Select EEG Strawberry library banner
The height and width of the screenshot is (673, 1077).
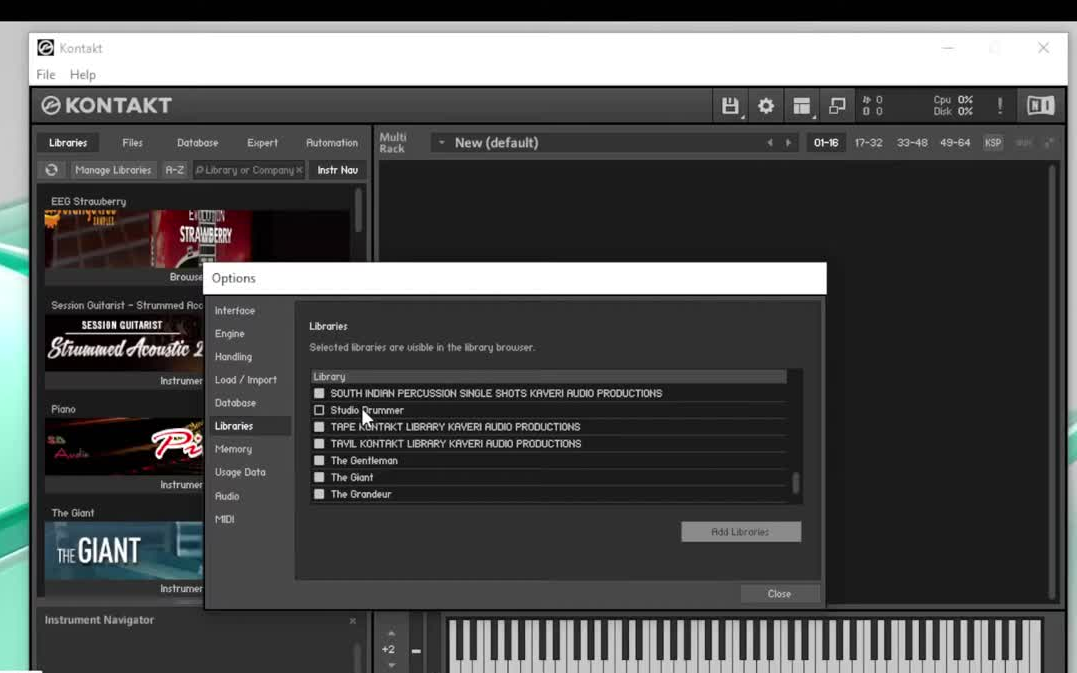pos(197,239)
